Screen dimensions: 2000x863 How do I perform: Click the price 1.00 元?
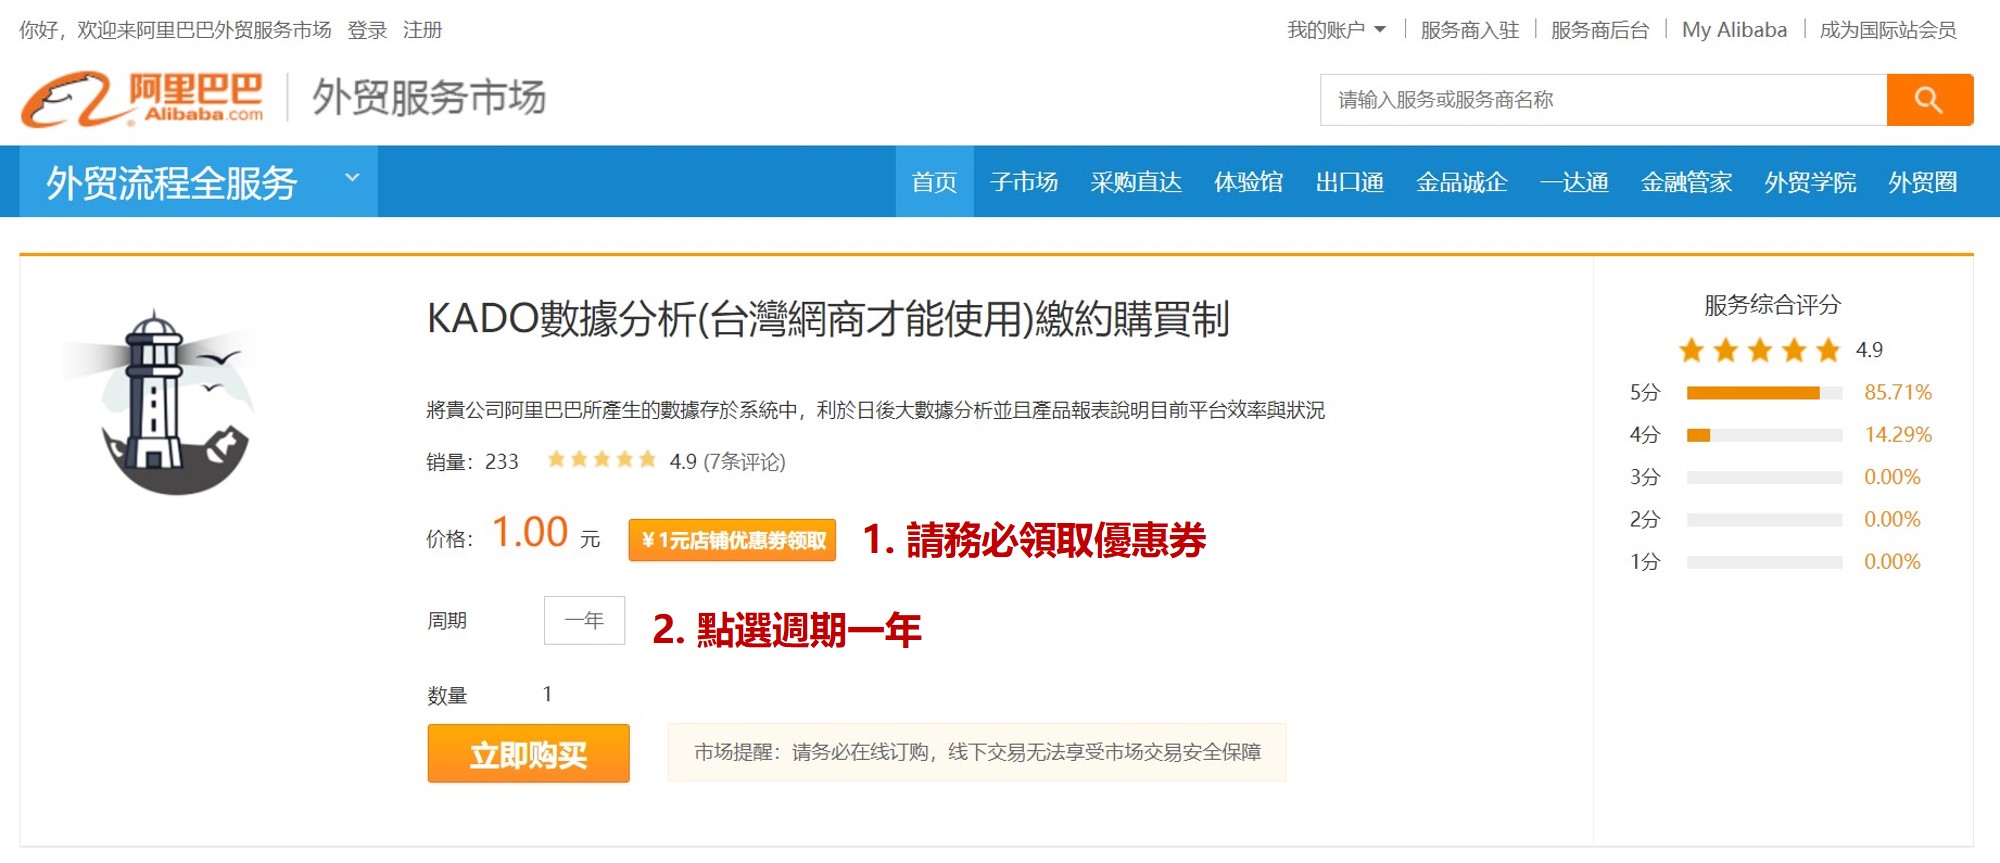pos(546,533)
